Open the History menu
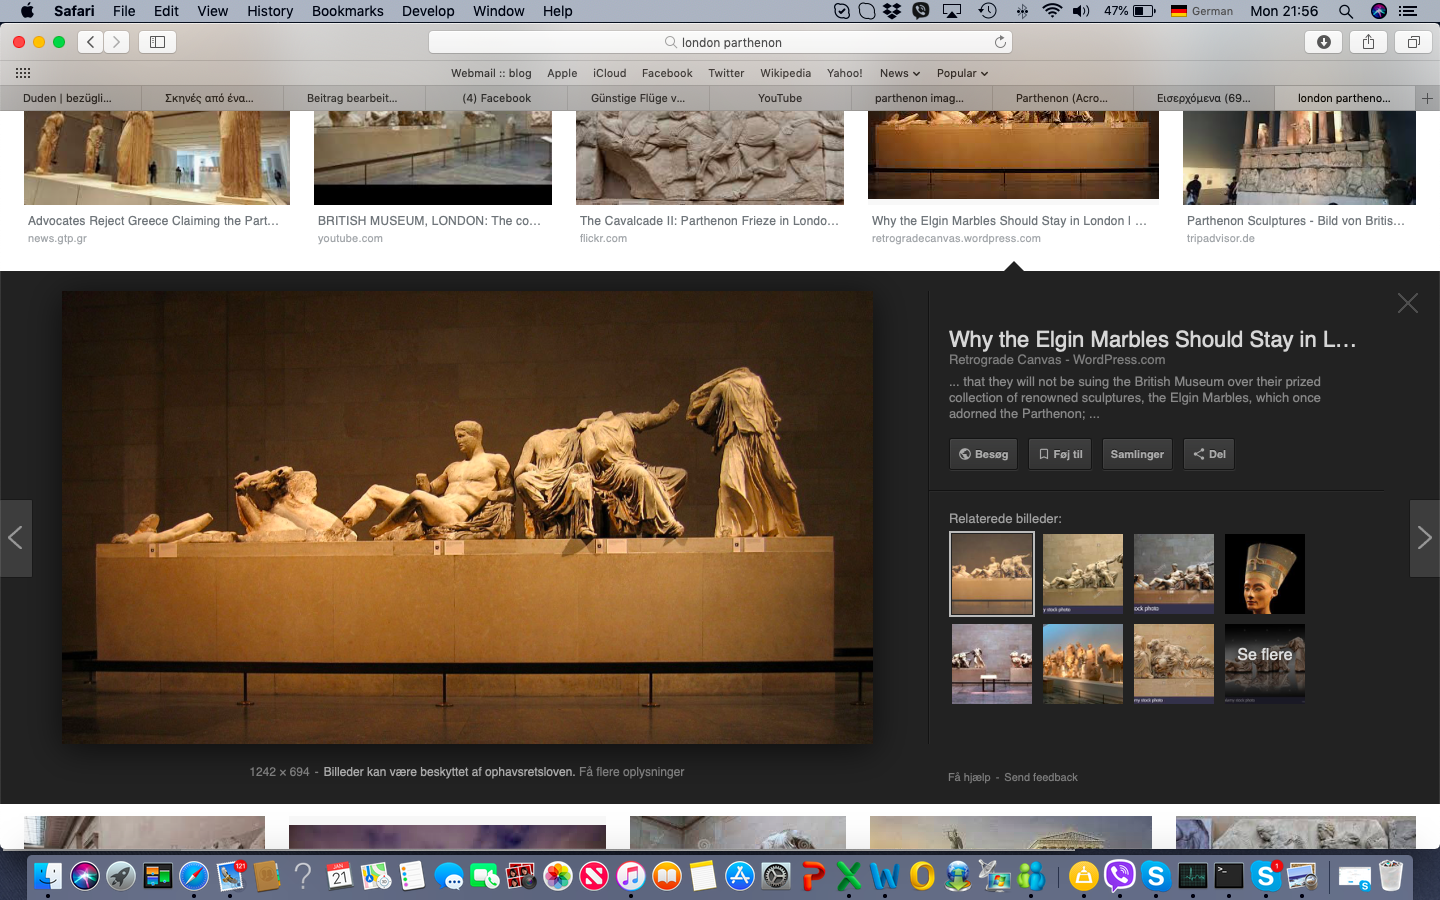Viewport: 1440px width, 900px height. (x=270, y=11)
